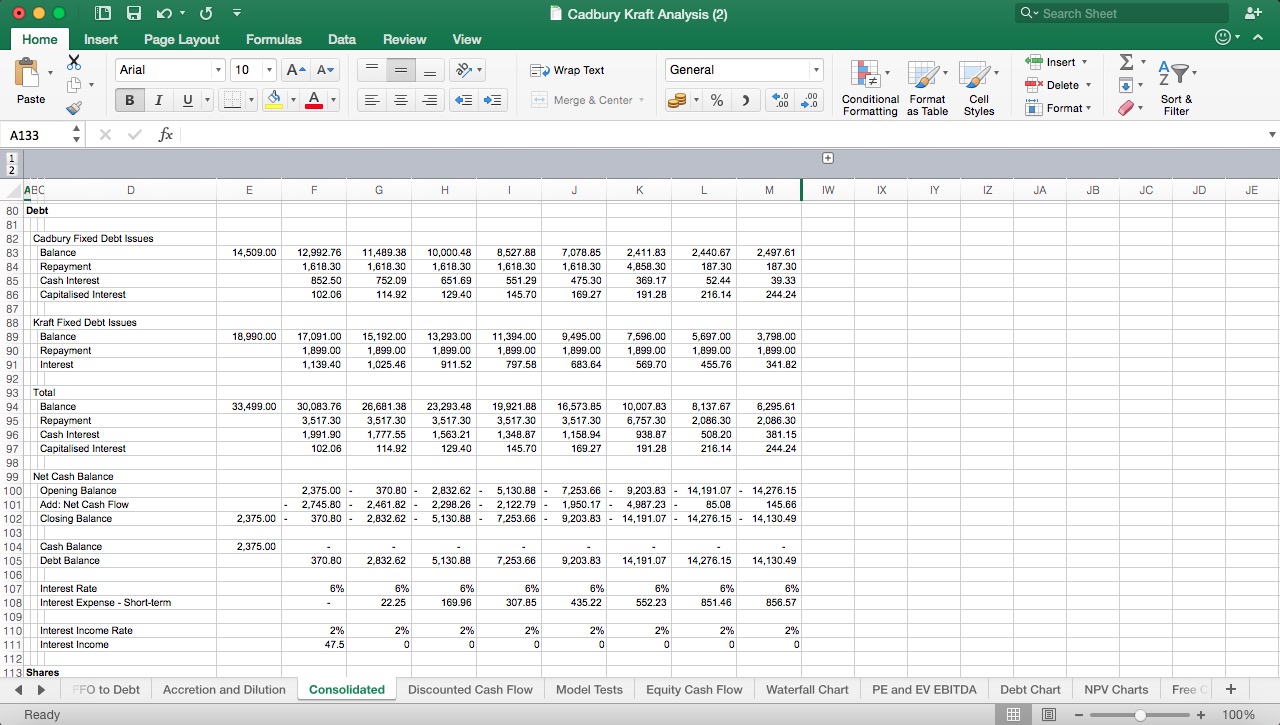Switch to the Discounted Cash Flow sheet

(x=470, y=689)
